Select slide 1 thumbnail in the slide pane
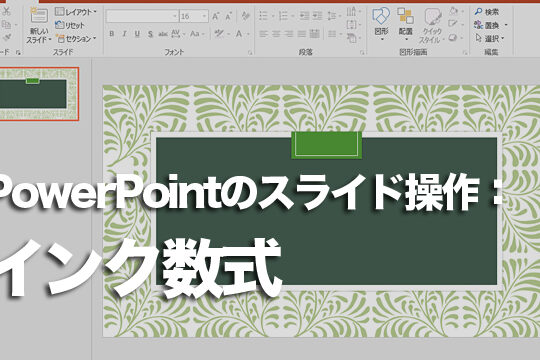The width and height of the screenshot is (540, 360). point(39,94)
